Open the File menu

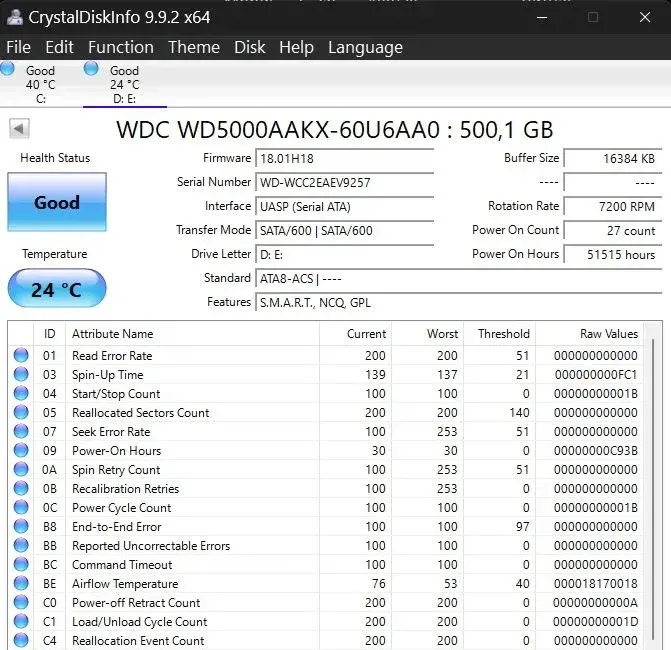coord(18,47)
